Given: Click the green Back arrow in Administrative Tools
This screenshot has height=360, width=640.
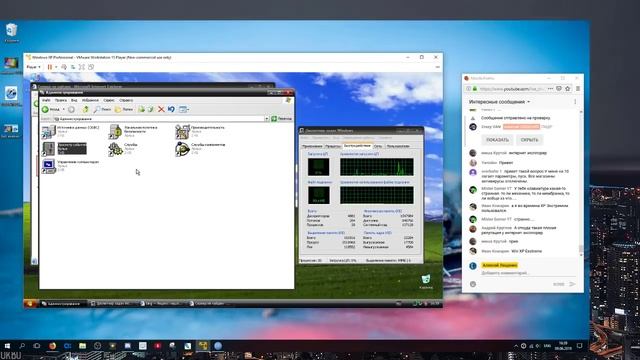Looking at the screenshot, I should (45, 109).
